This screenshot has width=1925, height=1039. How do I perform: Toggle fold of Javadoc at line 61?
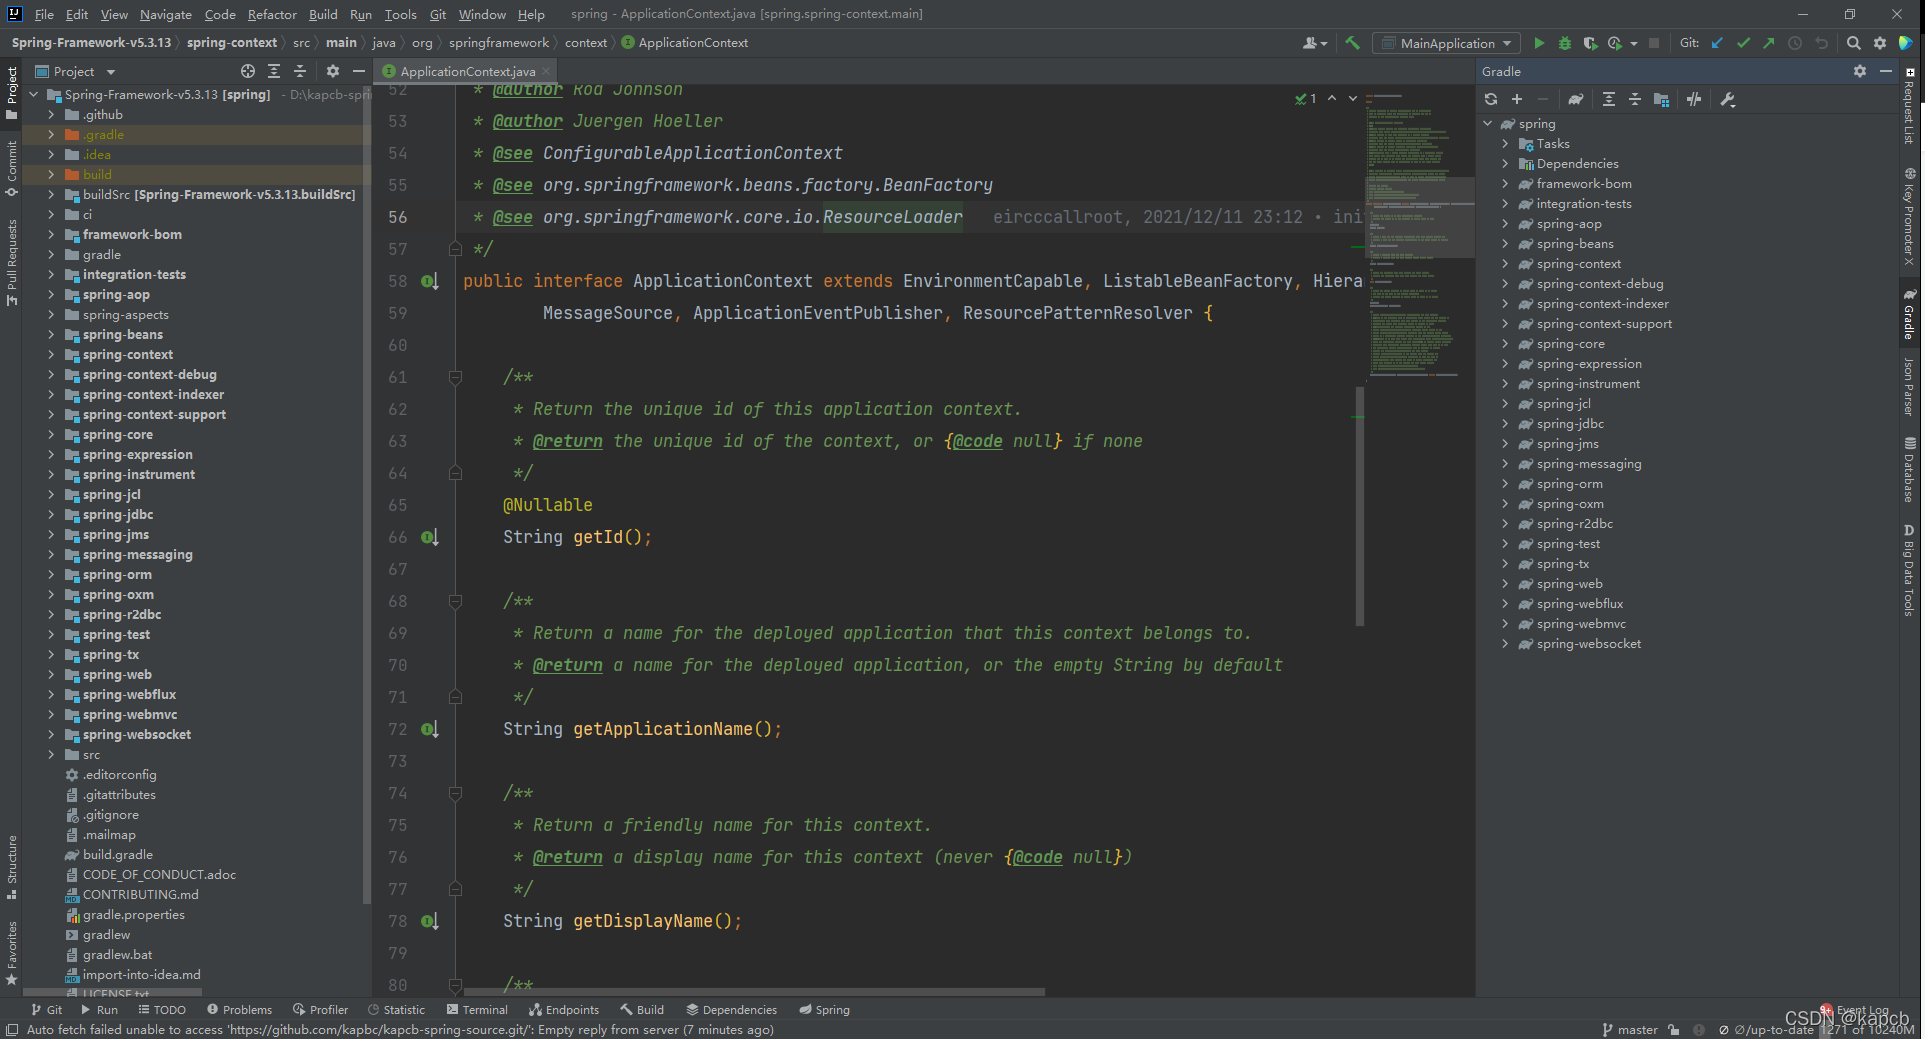click(455, 377)
